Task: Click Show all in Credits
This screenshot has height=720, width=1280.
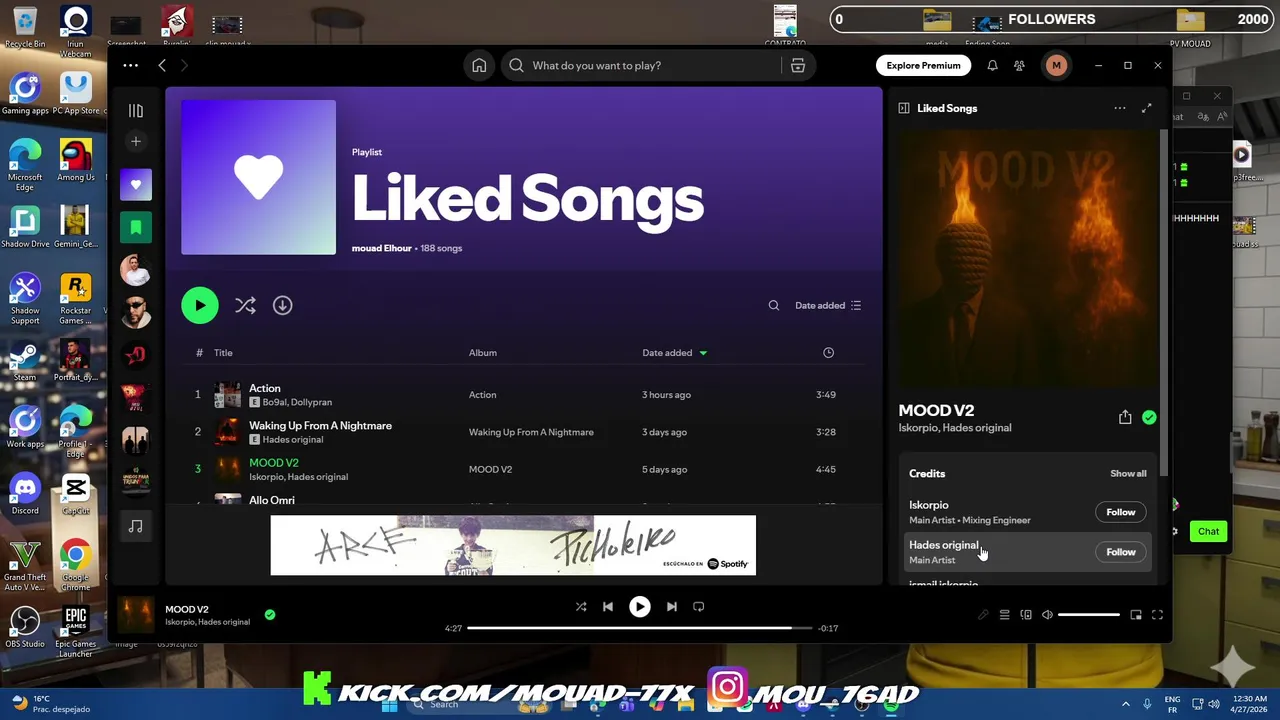Action: (1128, 473)
